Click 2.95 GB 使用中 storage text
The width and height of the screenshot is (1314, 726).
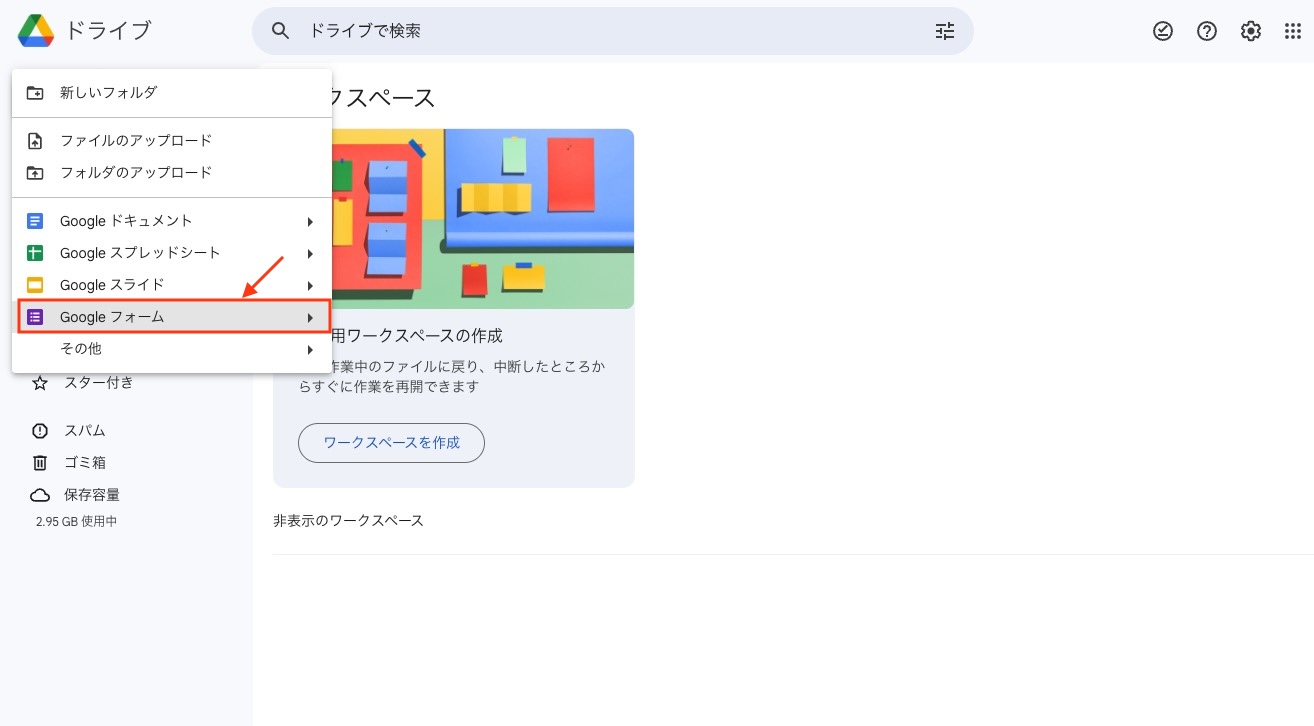[76, 522]
